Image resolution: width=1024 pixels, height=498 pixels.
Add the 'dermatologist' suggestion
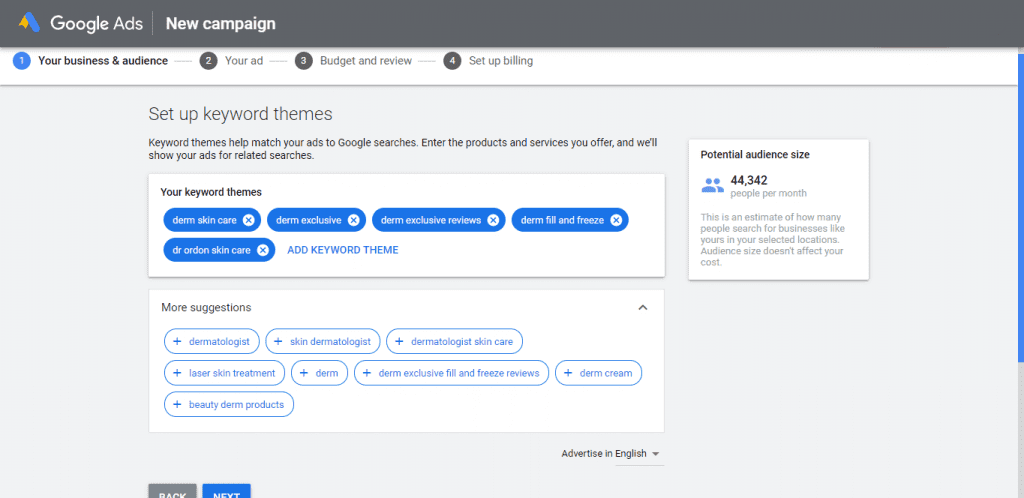[212, 342]
